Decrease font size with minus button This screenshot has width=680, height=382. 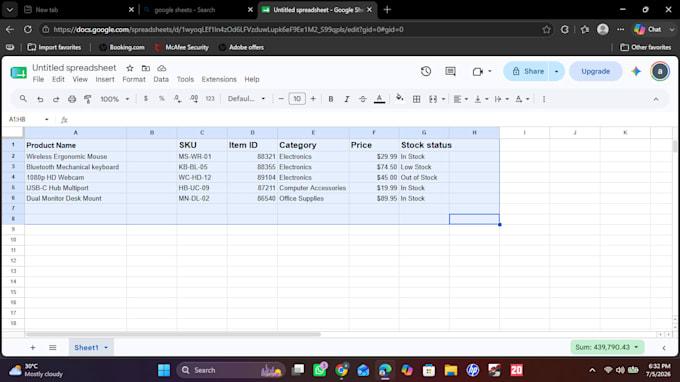click(x=281, y=99)
